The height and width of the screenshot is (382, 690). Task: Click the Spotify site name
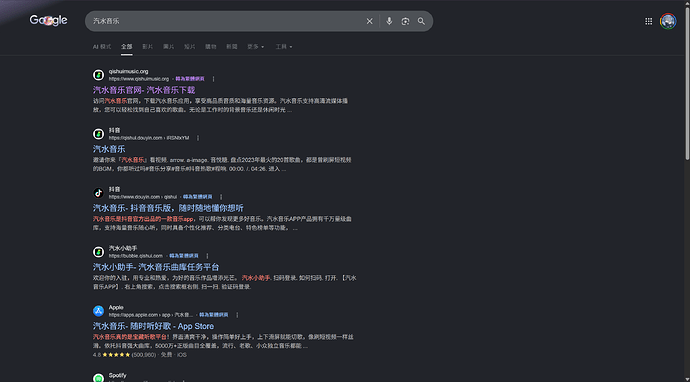coord(117,375)
